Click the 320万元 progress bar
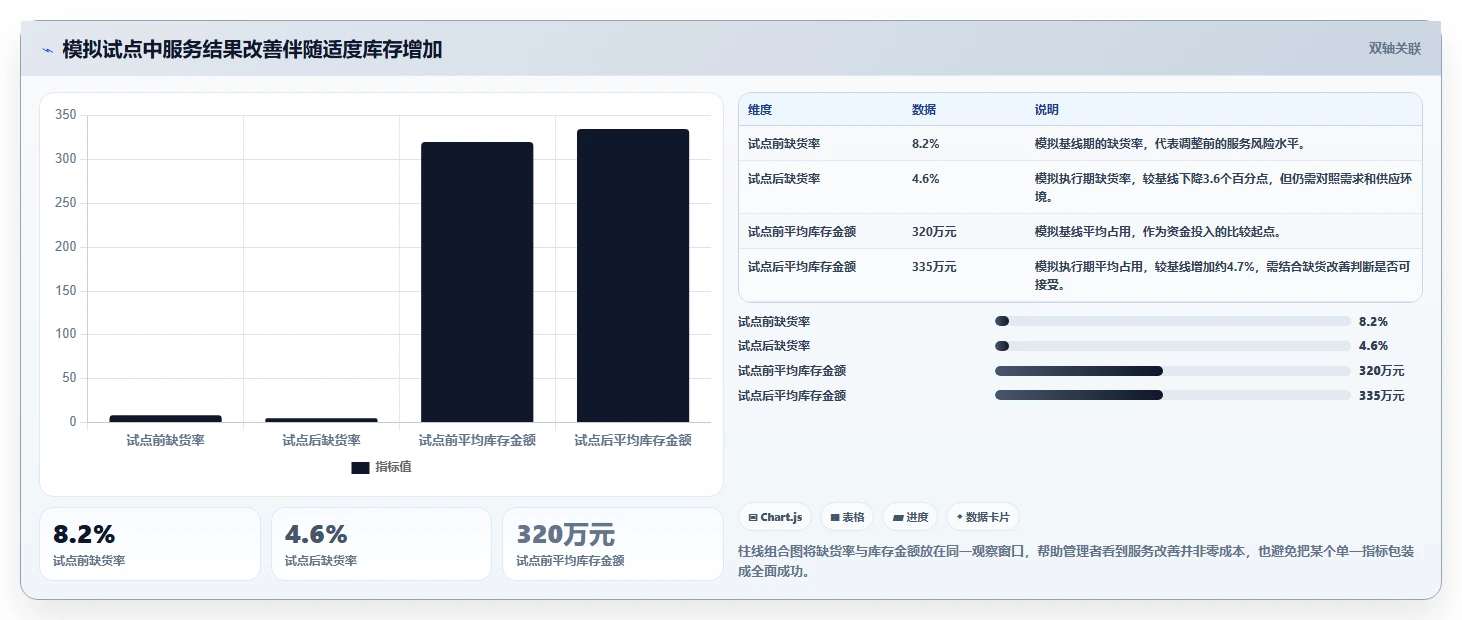This screenshot has height=620, width=1462. coord(1173,371)
